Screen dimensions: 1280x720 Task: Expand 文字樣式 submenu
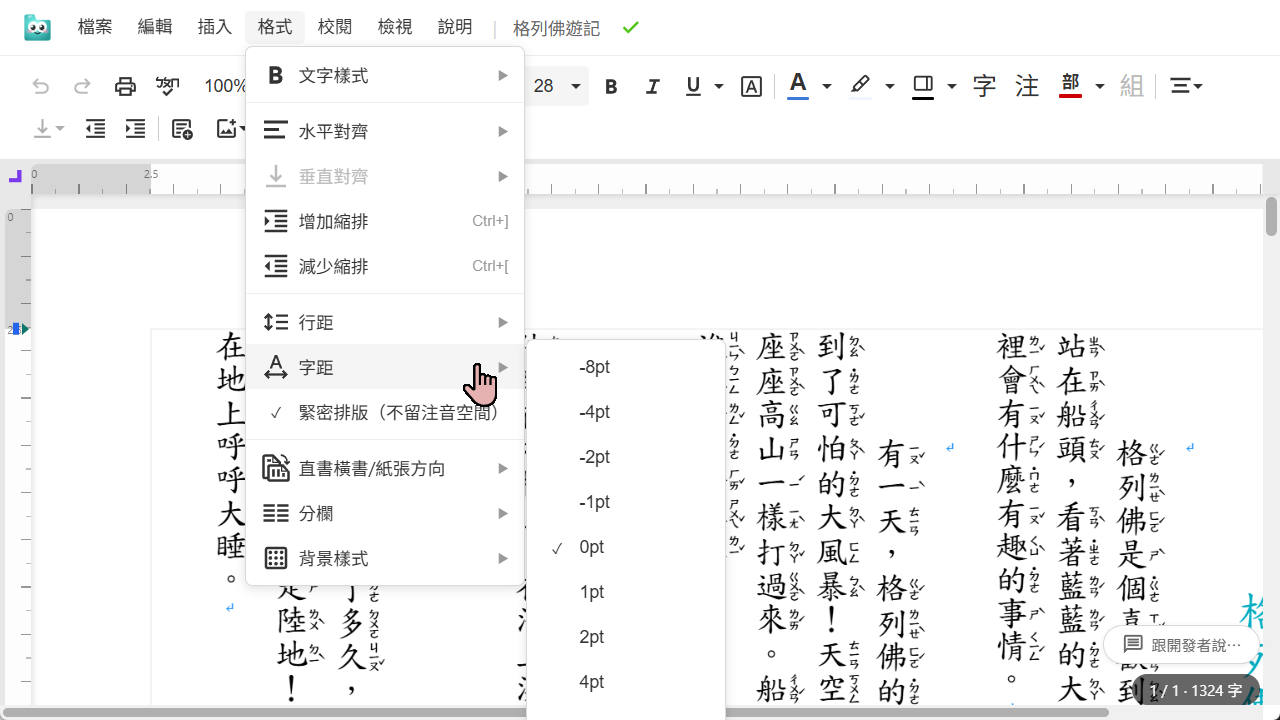pos(385,76)
